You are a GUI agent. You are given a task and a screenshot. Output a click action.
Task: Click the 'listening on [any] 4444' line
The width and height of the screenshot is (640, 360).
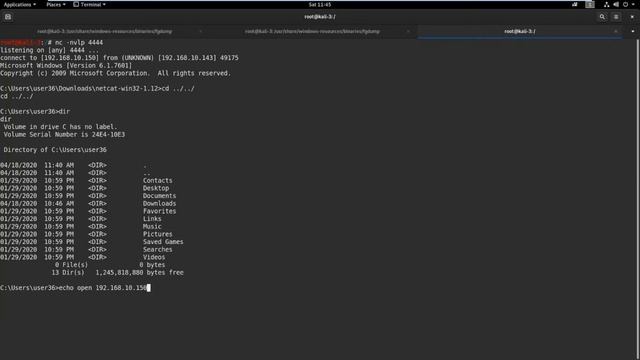pos(49,50)
